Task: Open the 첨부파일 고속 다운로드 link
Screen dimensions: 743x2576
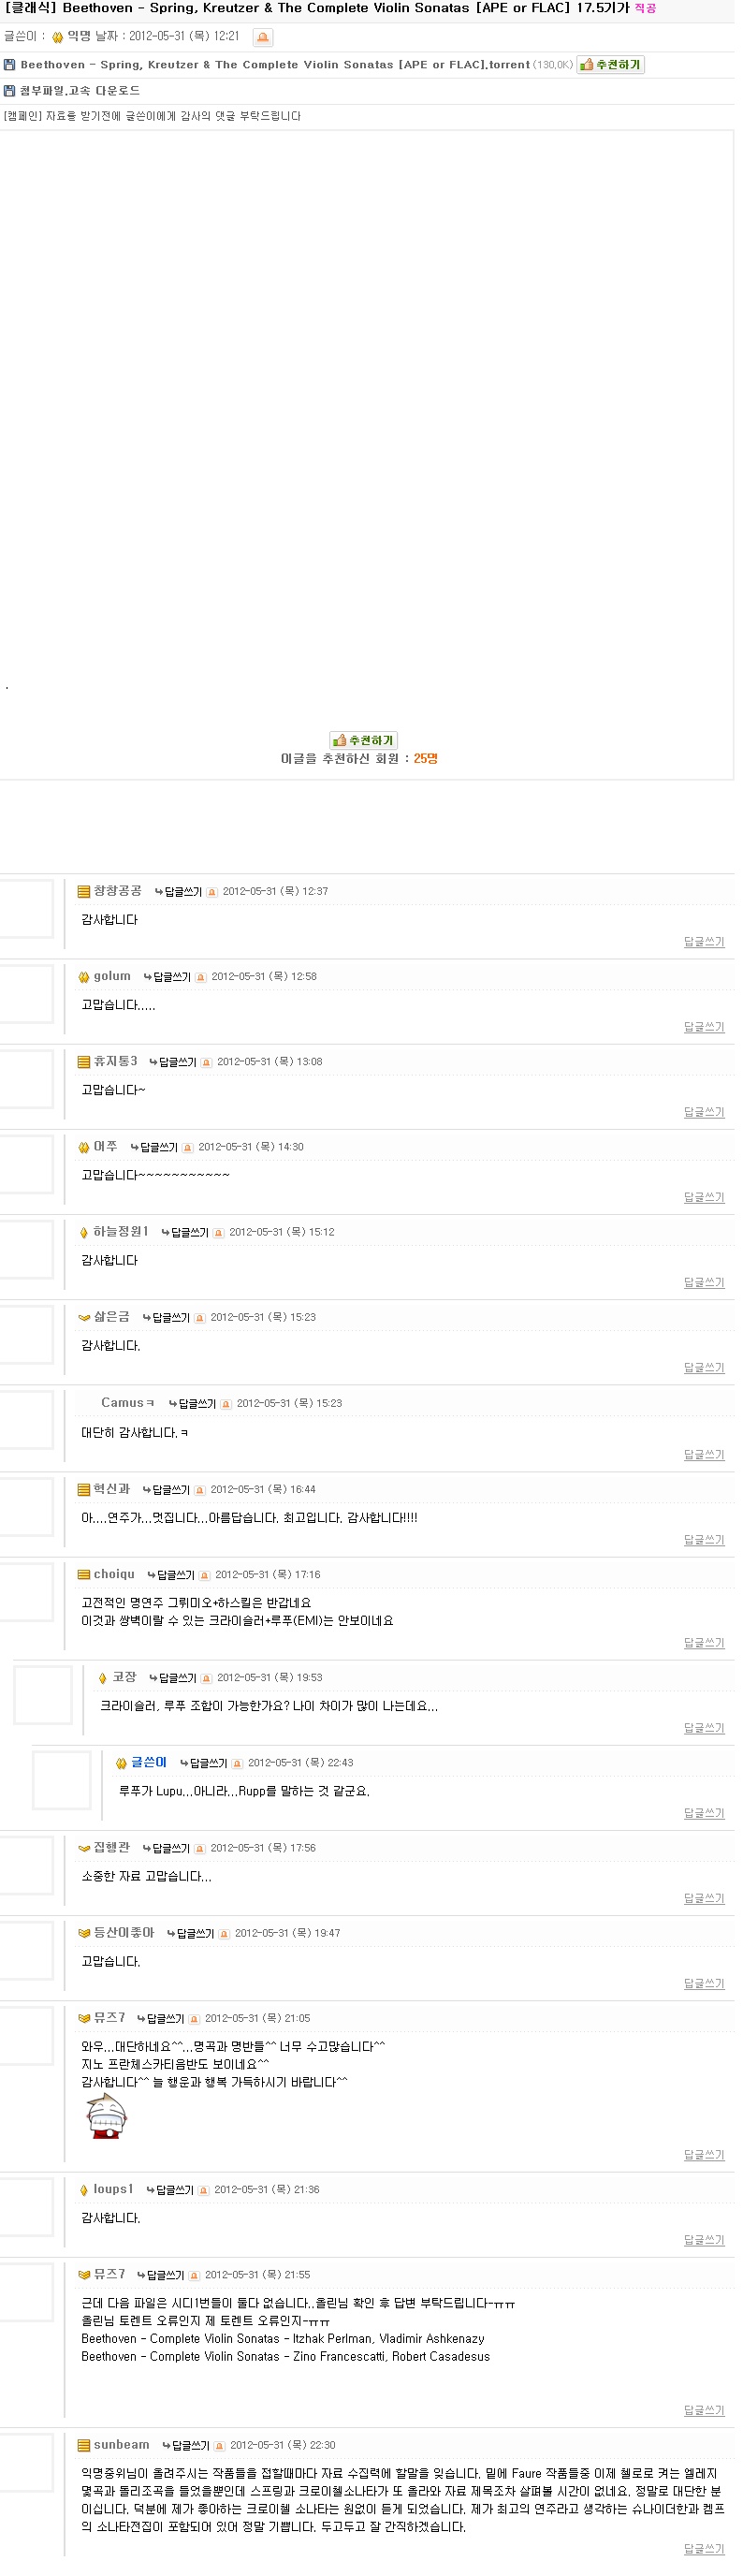Action: click(80, 91)
